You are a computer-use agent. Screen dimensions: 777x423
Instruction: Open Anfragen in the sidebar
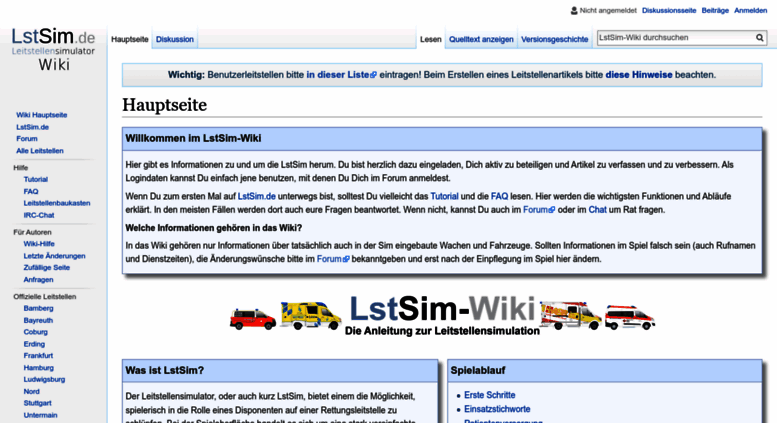point(38,279)
